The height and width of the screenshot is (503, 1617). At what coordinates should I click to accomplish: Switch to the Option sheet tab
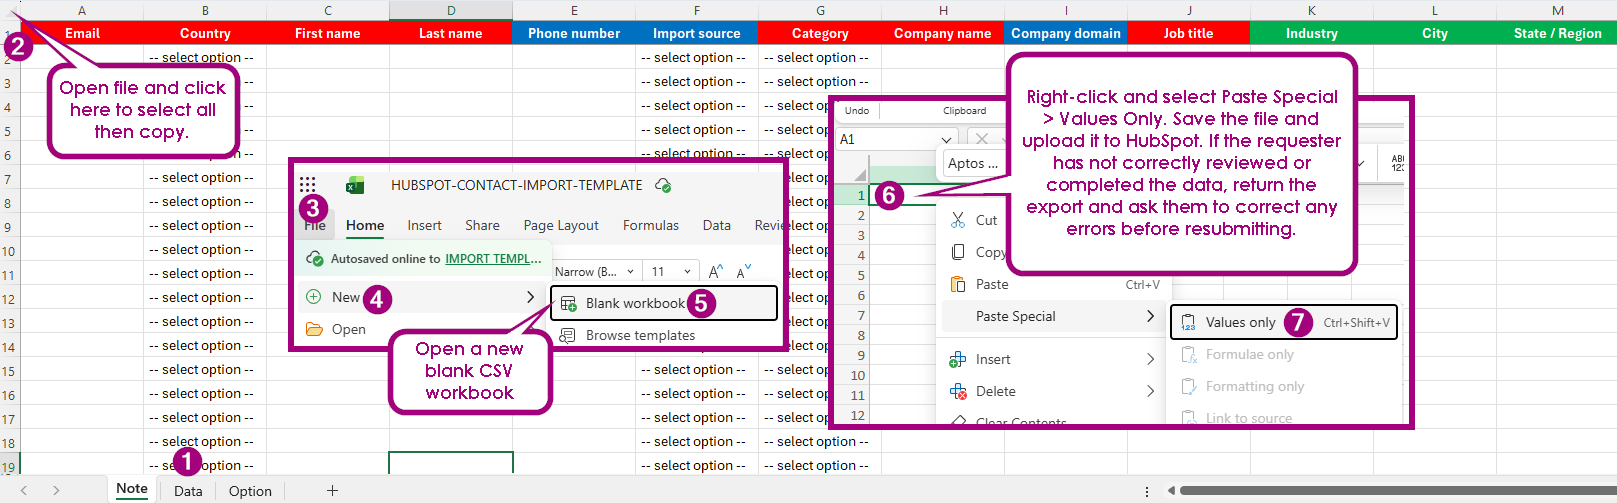point(250,491)
